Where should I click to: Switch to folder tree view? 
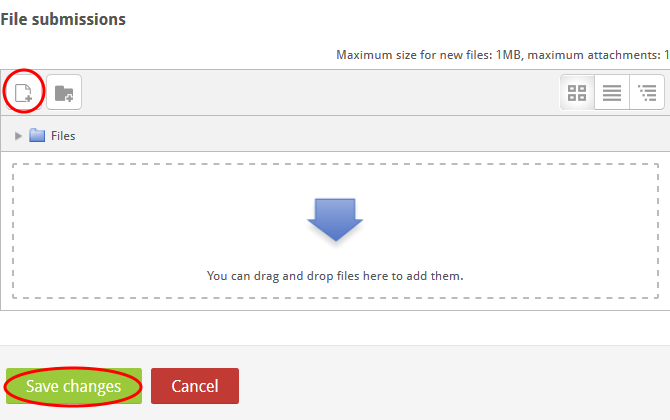pos(647,92)
